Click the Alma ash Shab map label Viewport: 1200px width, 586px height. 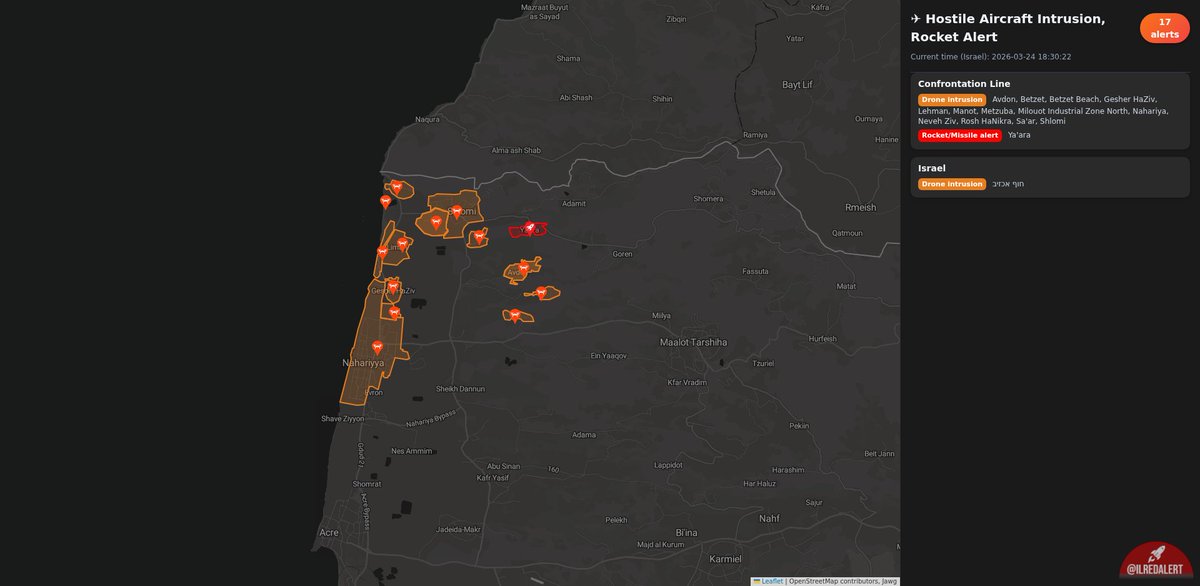(x=516, y=150)
